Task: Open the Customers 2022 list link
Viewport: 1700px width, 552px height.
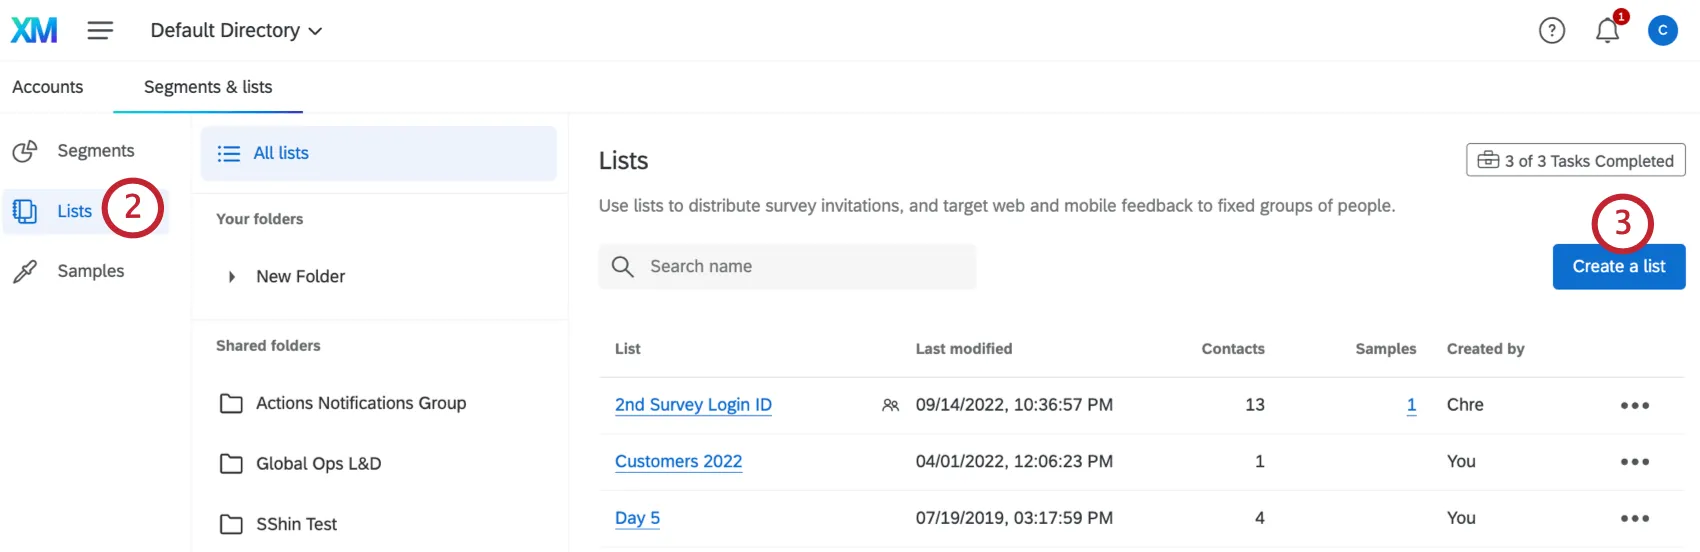Action: [x=678, y=461]
